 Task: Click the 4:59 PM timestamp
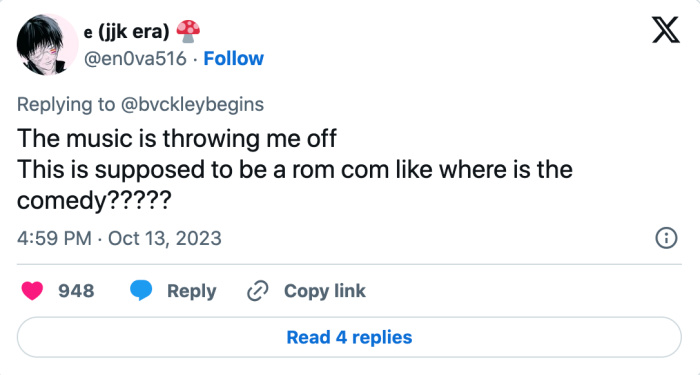click(x=54, y=238)
